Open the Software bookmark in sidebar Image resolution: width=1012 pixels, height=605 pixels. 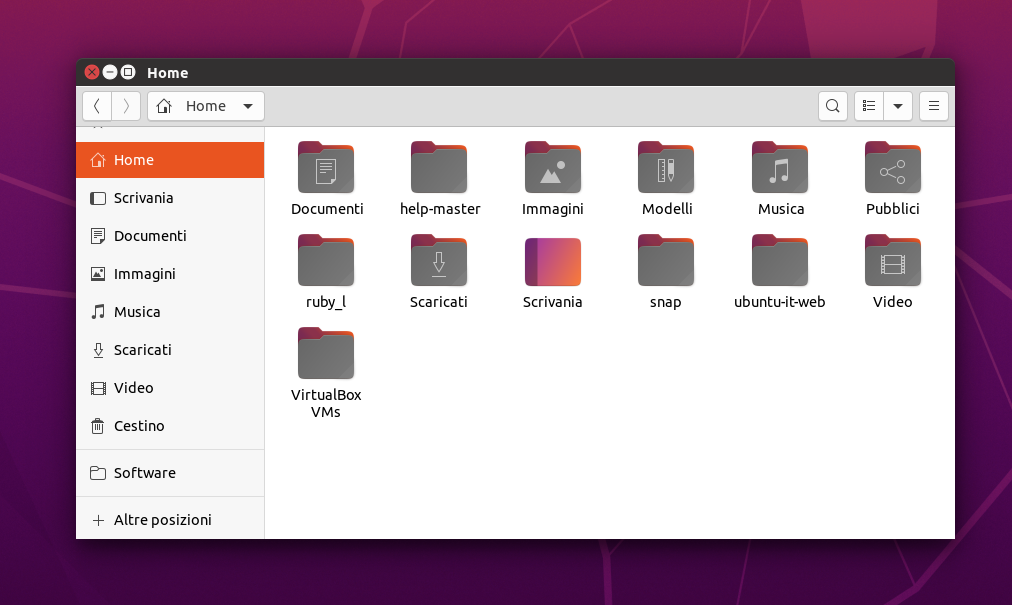pos(170,473)
